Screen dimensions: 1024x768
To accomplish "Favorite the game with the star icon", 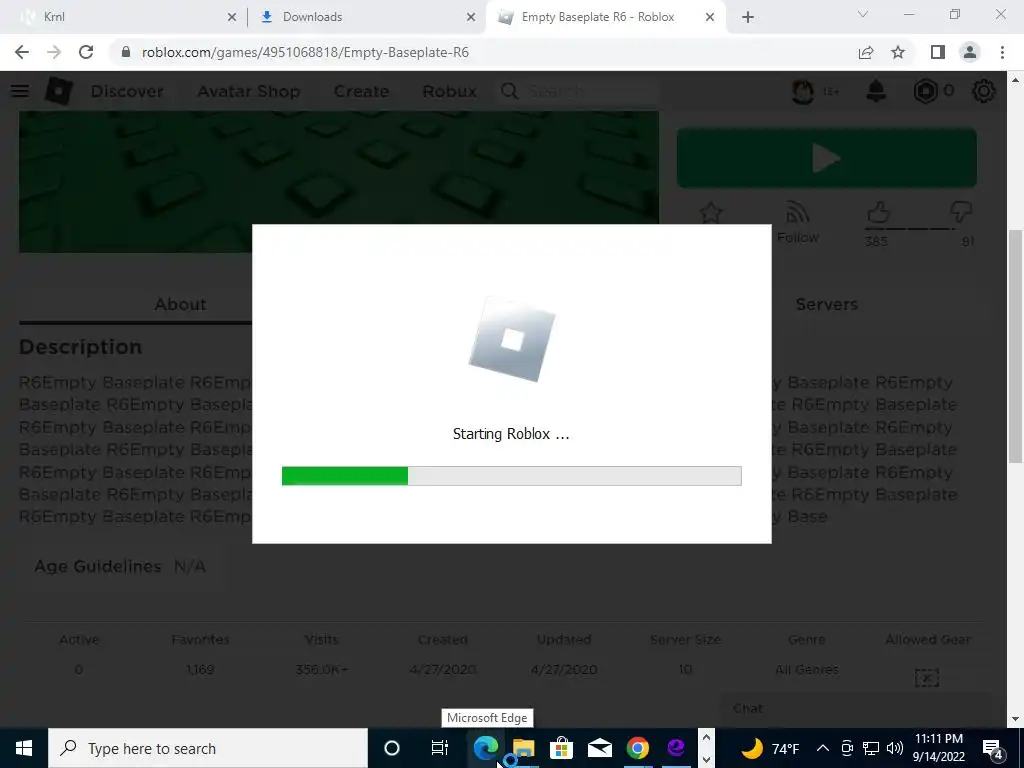I will pos(711,212).
